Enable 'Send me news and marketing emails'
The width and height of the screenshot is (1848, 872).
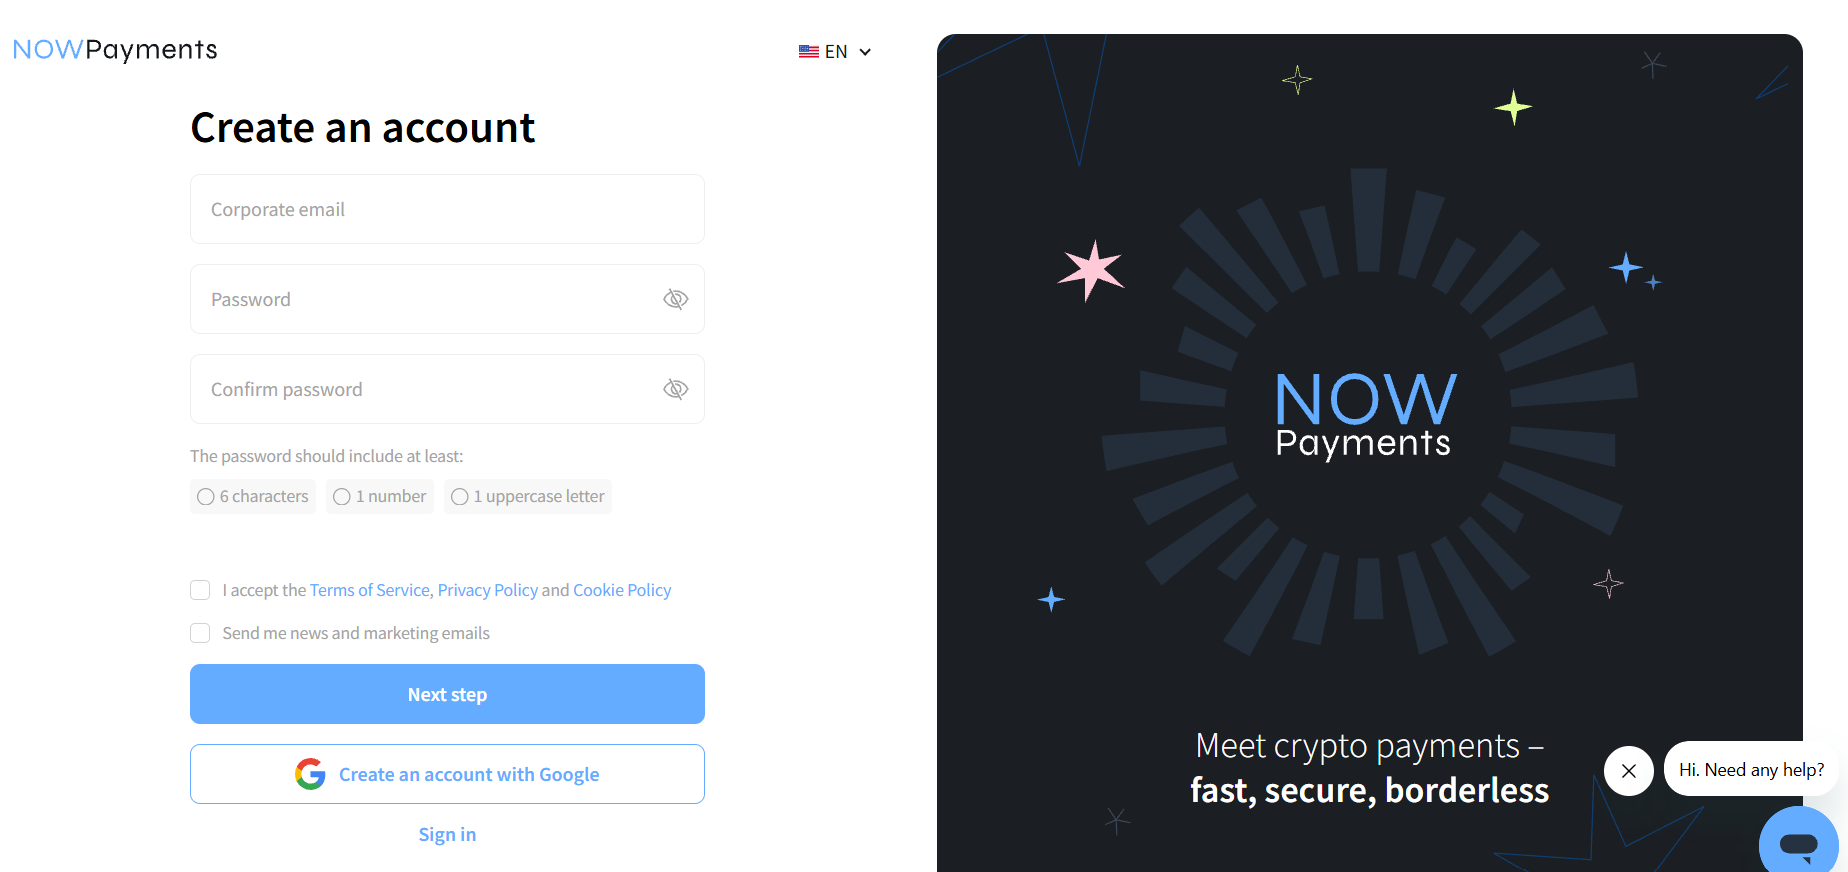[x=200, y=633]
